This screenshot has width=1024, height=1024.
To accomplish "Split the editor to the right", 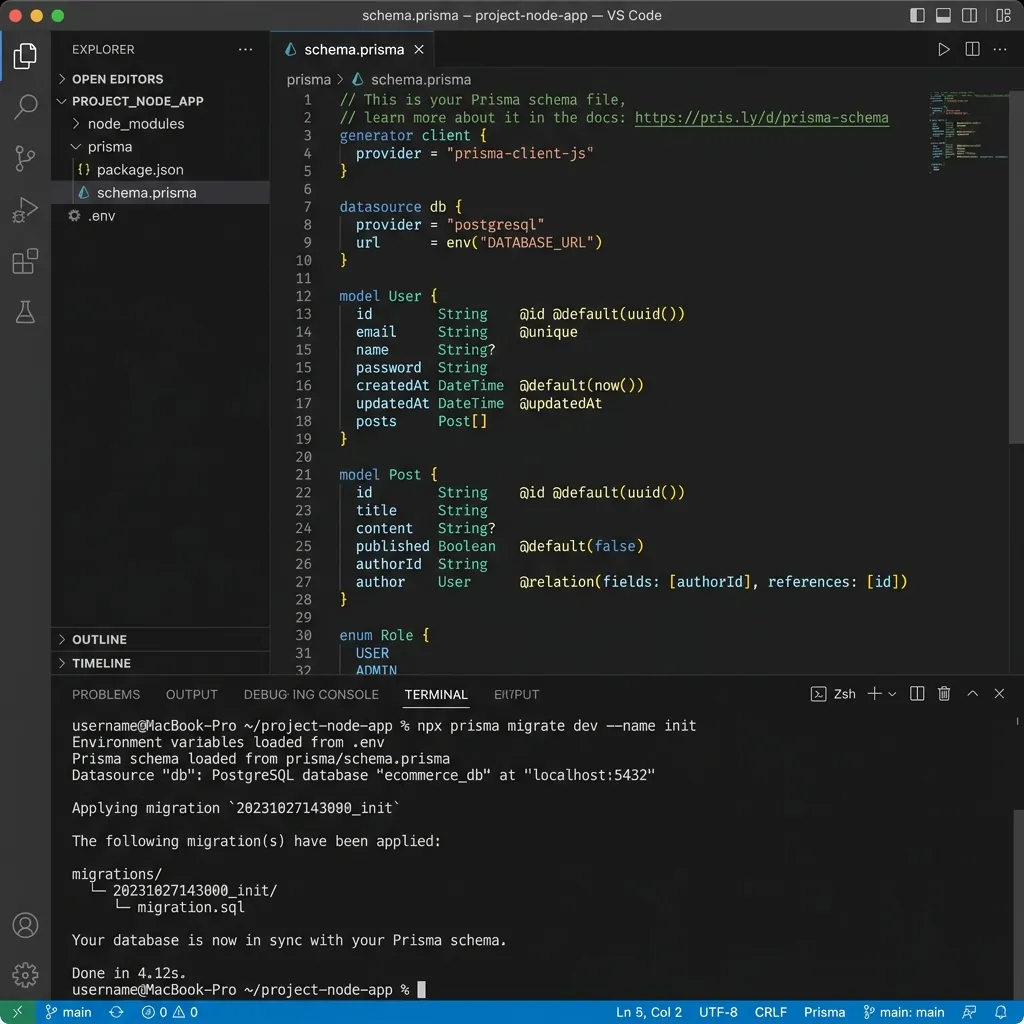I will 972,50.
